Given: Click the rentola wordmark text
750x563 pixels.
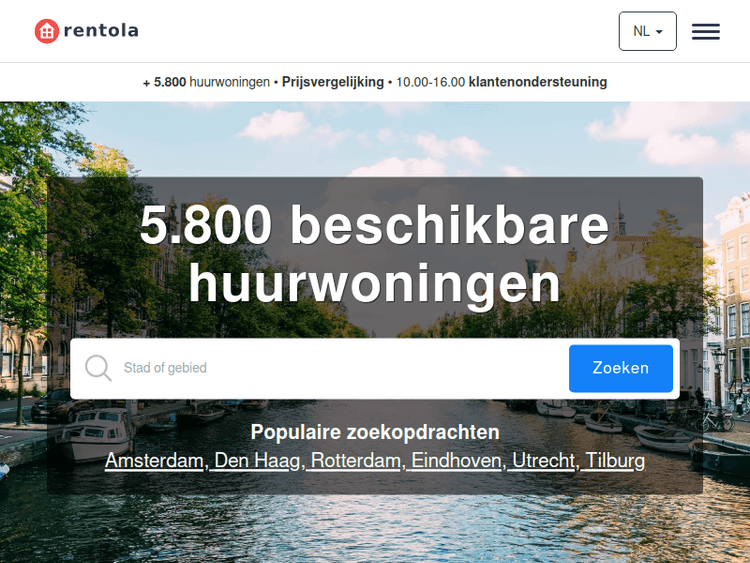Looking at the screenshot, I should 101,31.
